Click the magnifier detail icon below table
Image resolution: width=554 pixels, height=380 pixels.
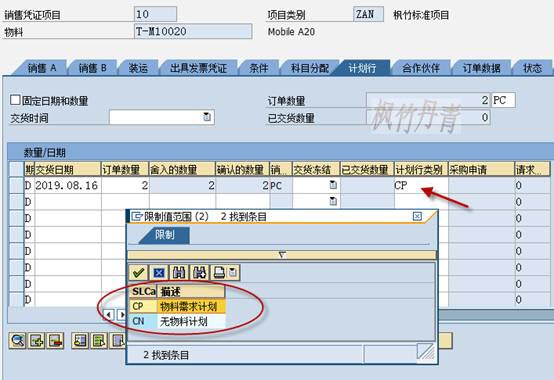17,341
